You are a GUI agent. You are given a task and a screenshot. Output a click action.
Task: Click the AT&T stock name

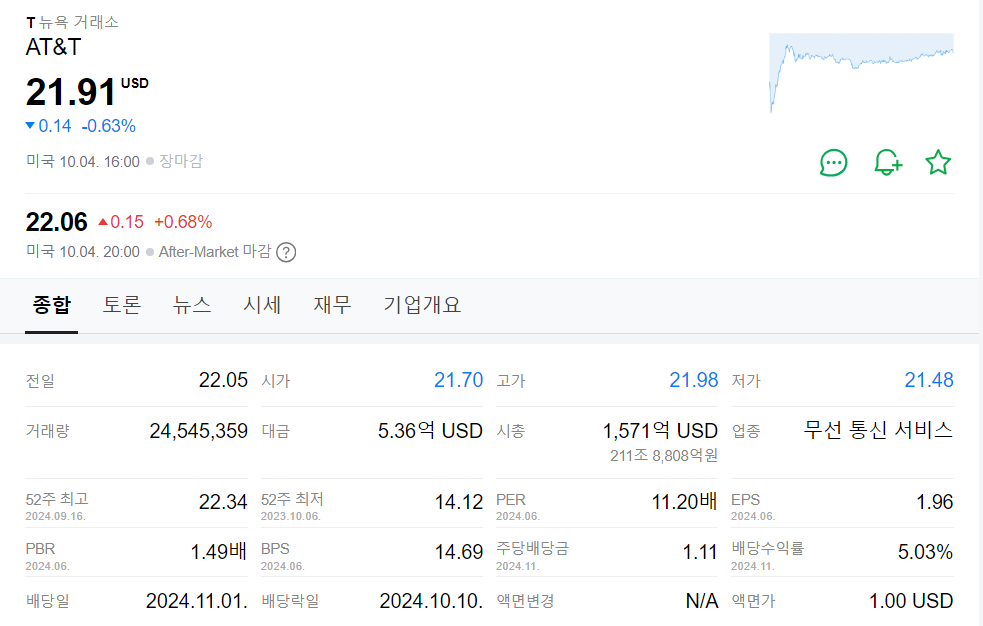pos(53,47)
